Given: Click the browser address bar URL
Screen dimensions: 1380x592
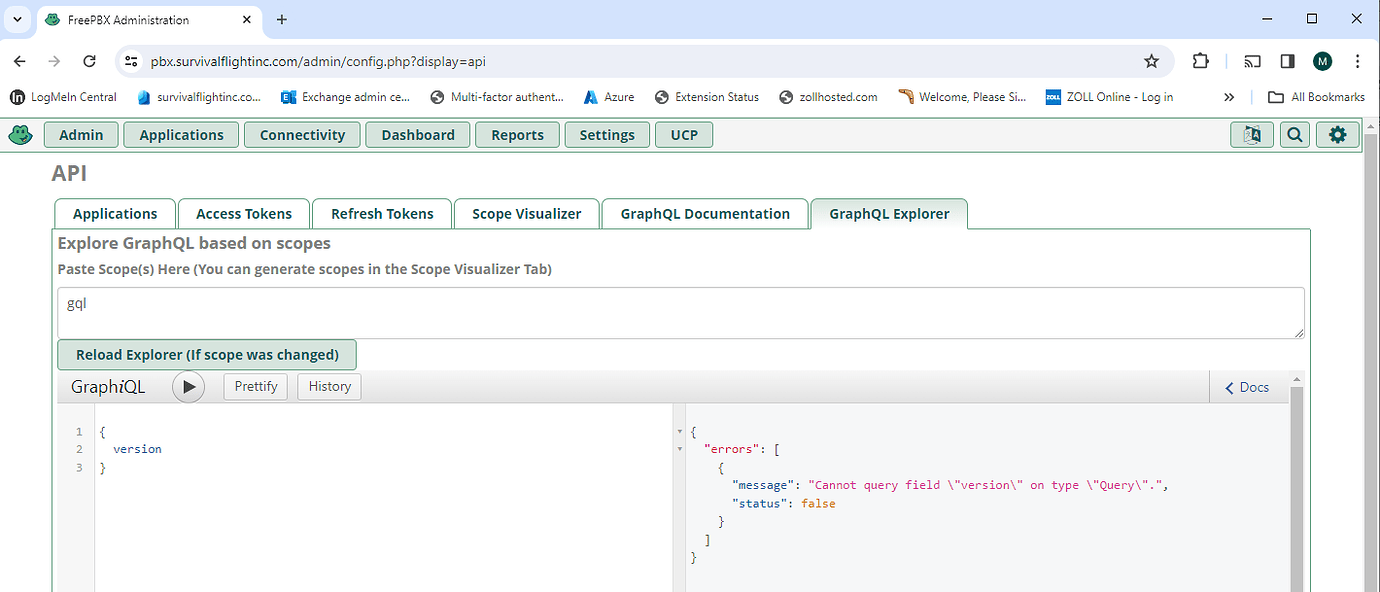Looking at the screenshot, I should click(318, 61).
